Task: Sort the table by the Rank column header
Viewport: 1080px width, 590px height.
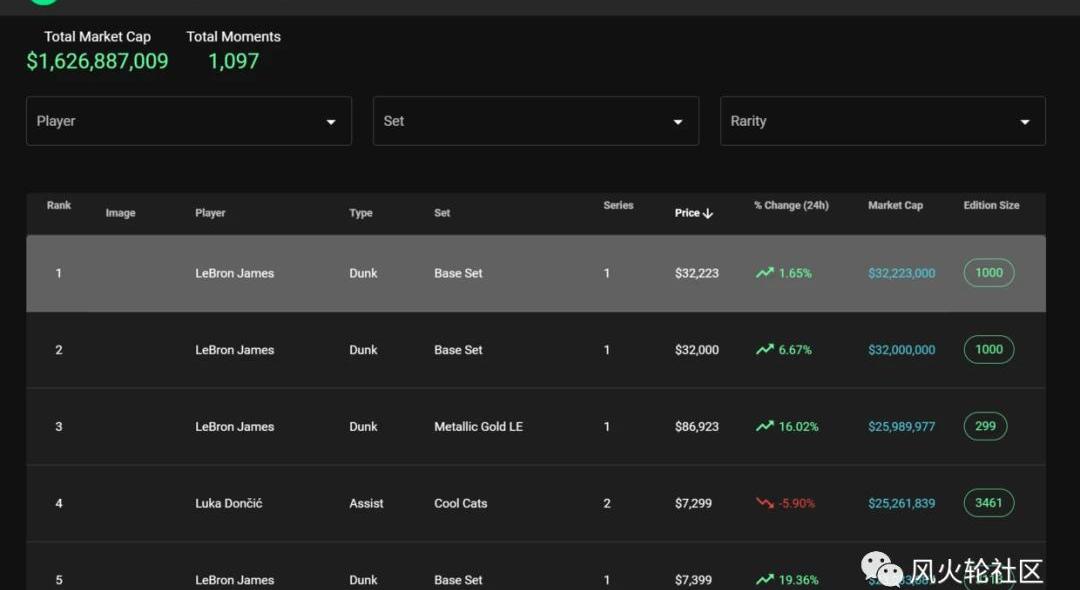Action: pyautogui.click(x=59, y=205)
